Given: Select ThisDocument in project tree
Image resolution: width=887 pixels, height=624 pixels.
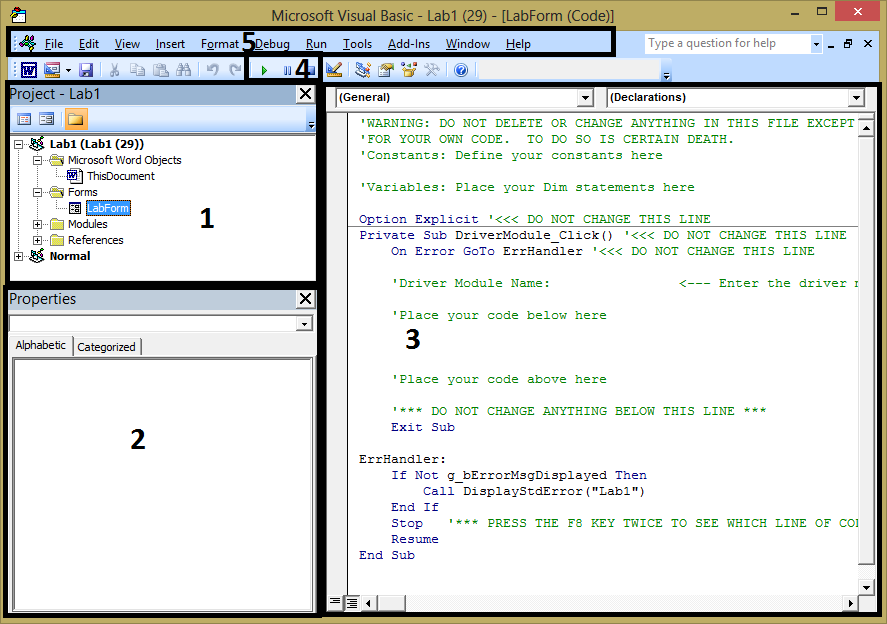Looking at the screenshot, I should (x=120, y=176).
